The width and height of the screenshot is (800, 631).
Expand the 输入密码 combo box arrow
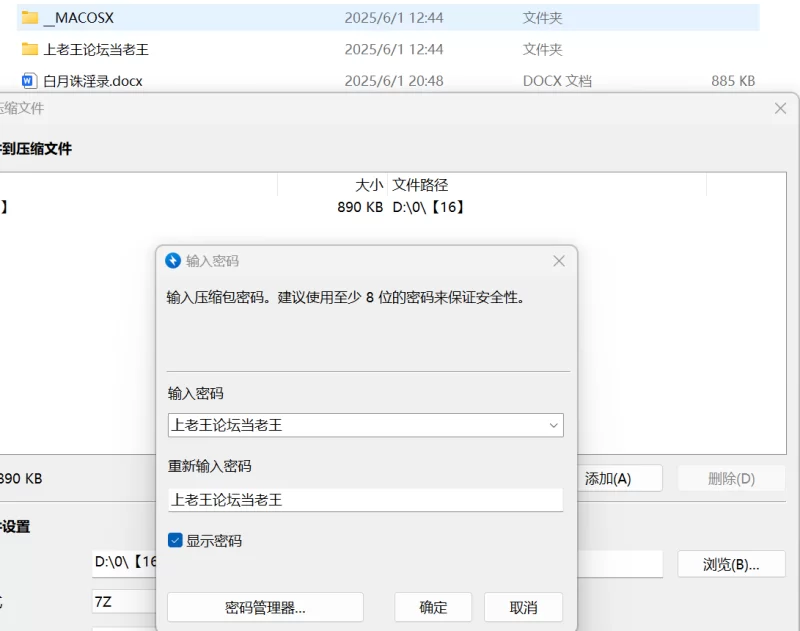(553, 425)
